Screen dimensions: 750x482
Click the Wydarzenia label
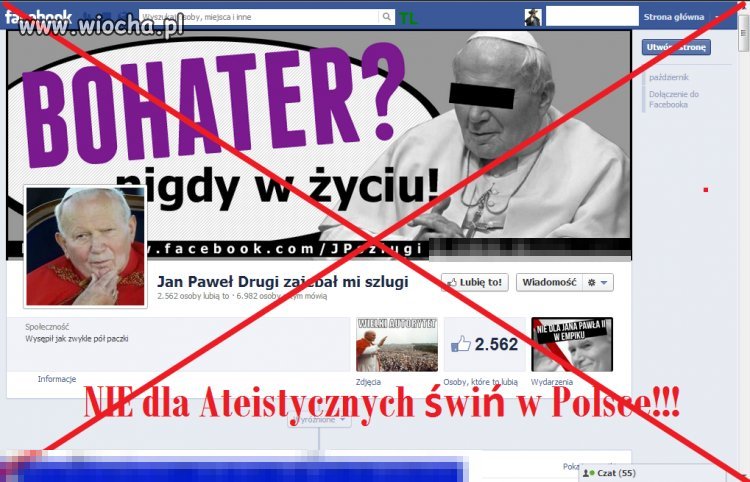(x=552, y=382)
